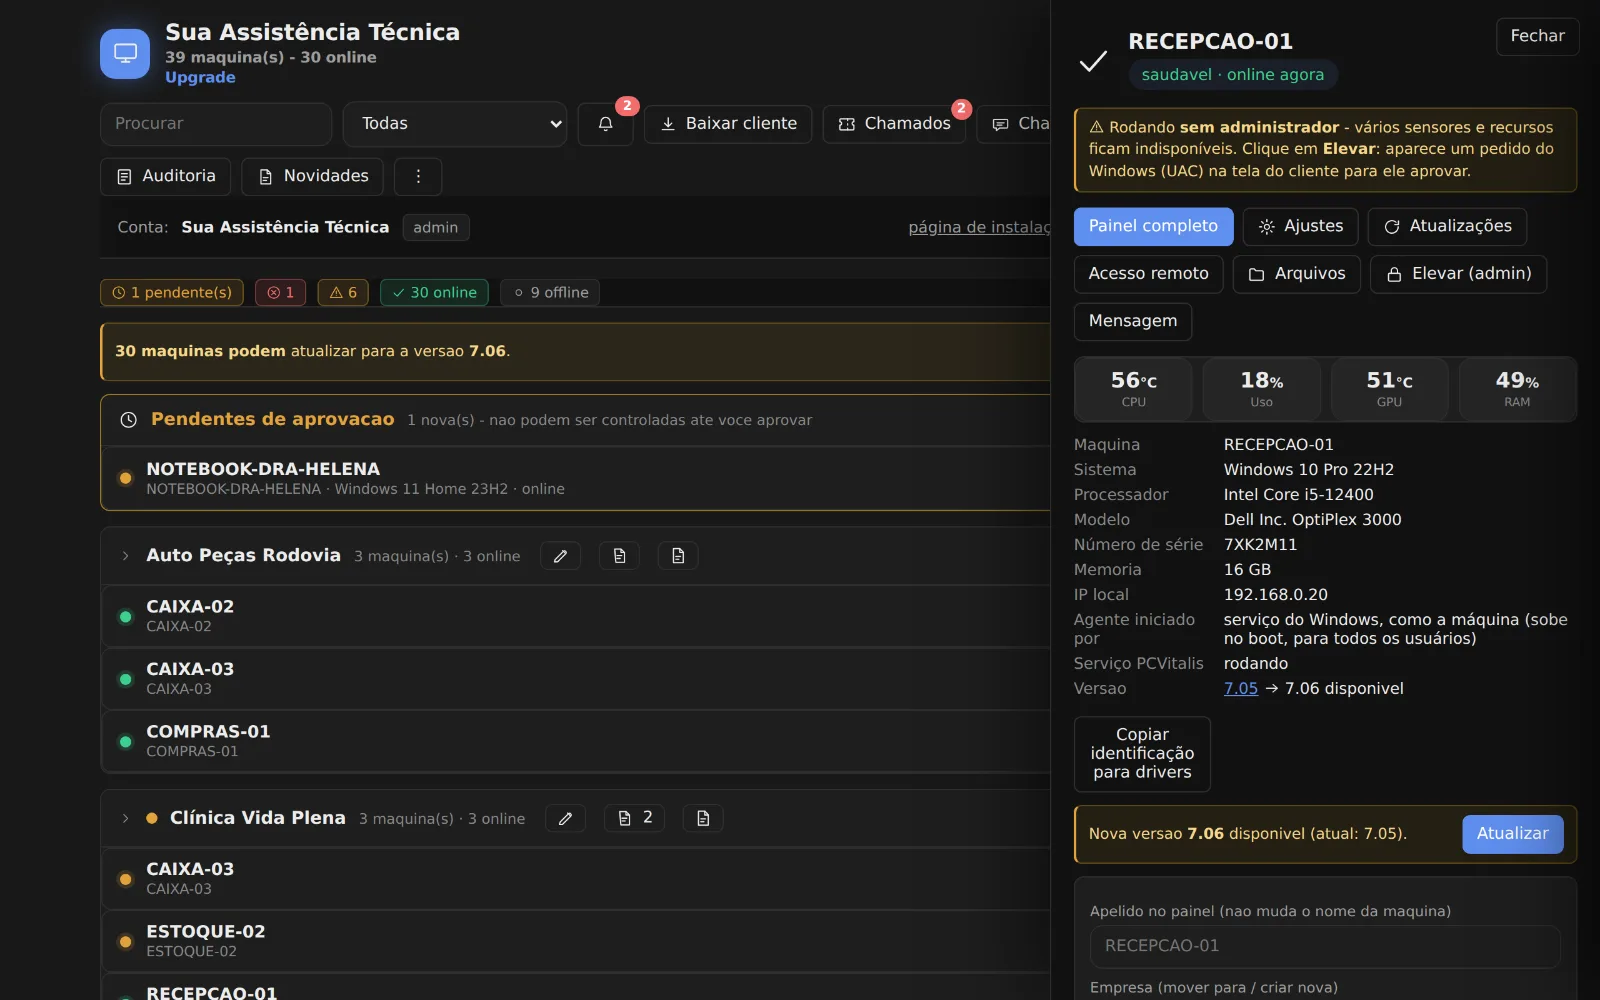Open Clínica Vida Plena notes with badge 2

(x=634, y=818)
